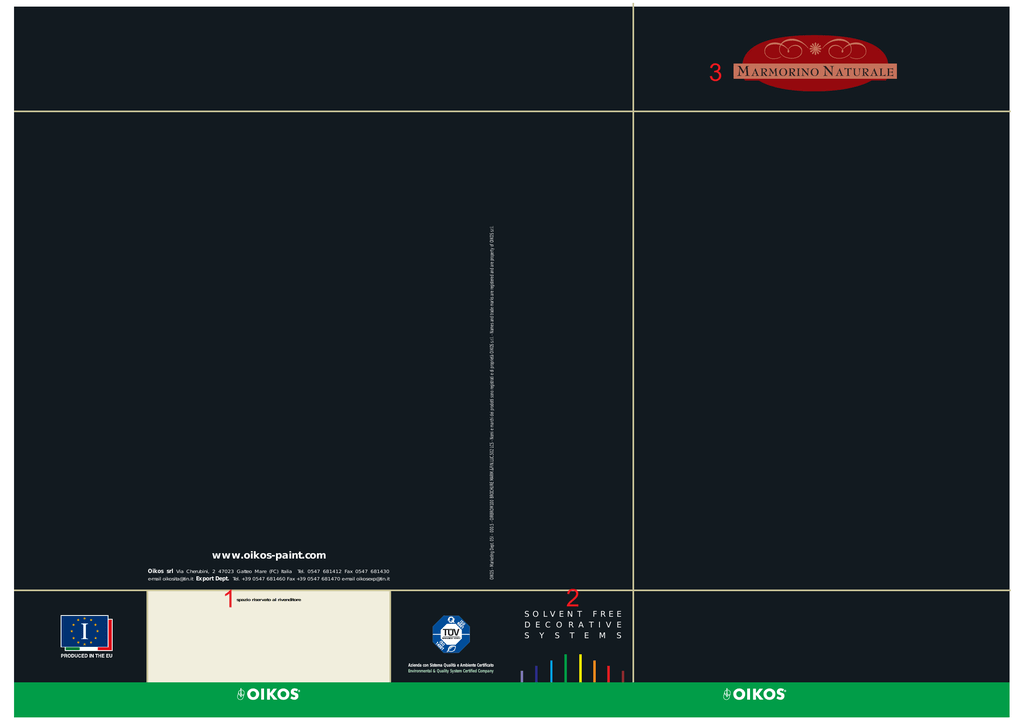Click the vertical copyright text strip
The width and height of the screenshot is (1024, 724).
click(492, 403)
